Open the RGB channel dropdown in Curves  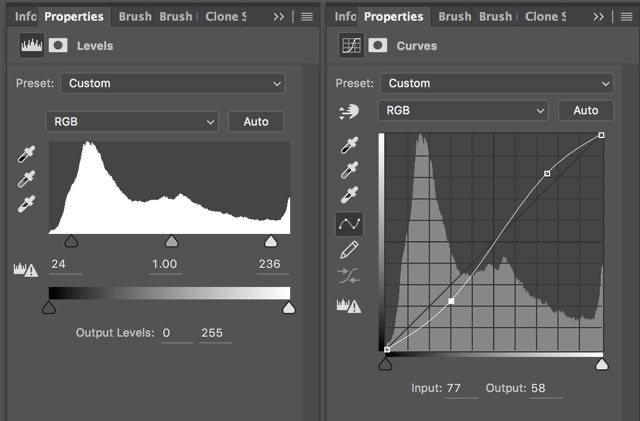tap(463, 110)
